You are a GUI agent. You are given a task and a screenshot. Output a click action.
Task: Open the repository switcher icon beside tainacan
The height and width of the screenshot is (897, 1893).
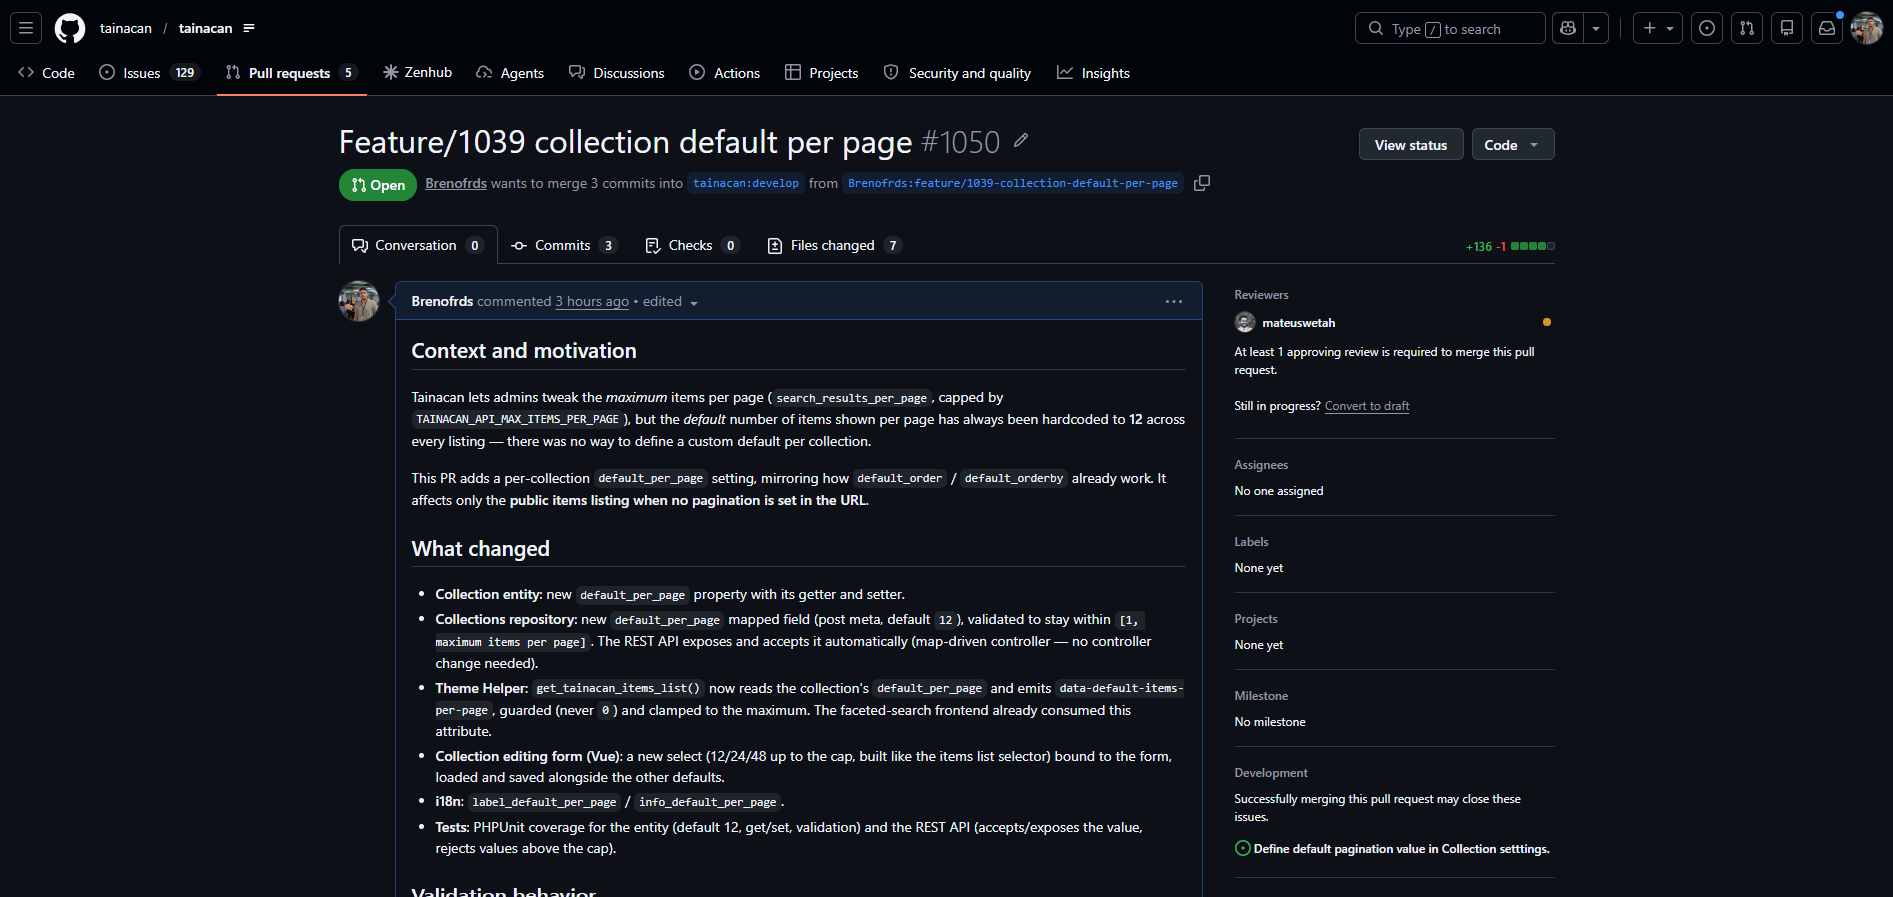pyautogui.click(x=249, y=28)
